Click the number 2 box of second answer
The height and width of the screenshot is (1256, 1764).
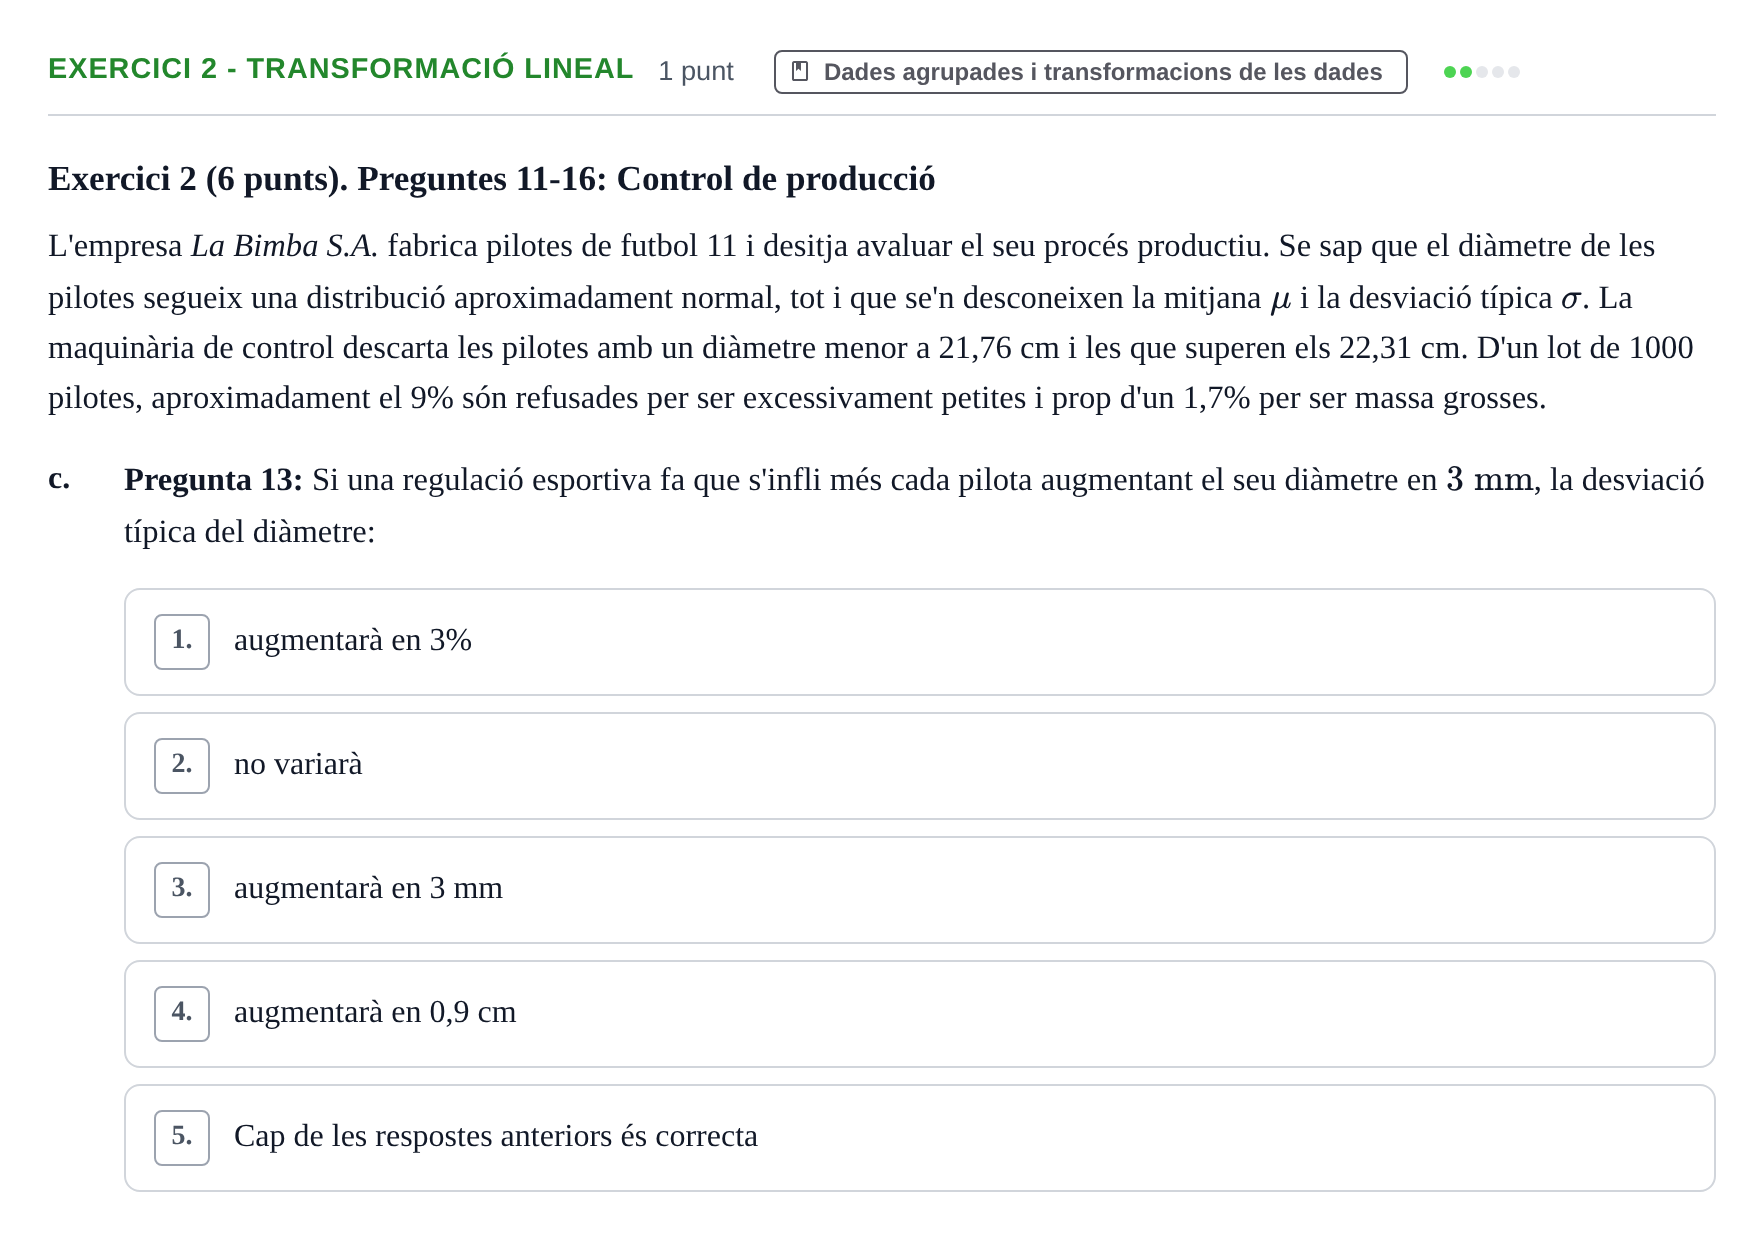tap(182, 766)
